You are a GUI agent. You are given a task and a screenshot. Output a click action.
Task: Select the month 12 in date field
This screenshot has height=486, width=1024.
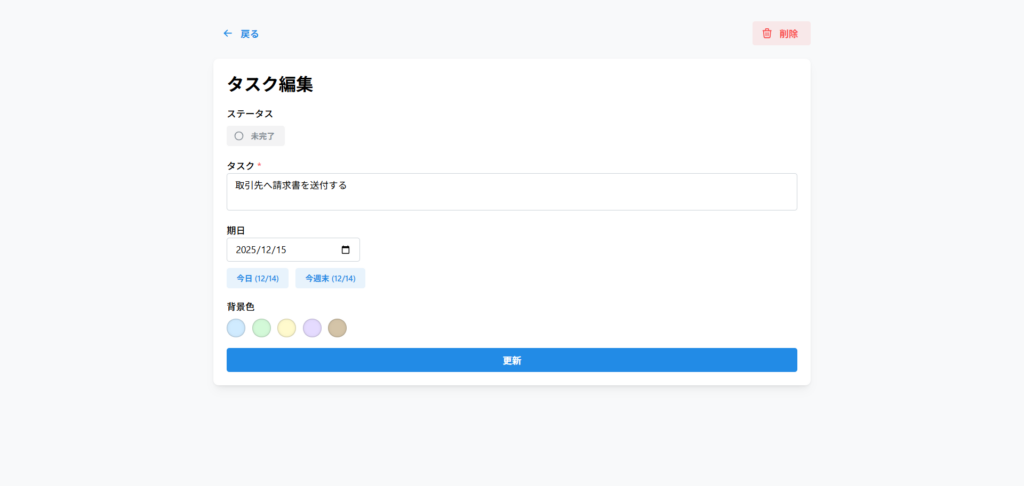click(268, 250)
